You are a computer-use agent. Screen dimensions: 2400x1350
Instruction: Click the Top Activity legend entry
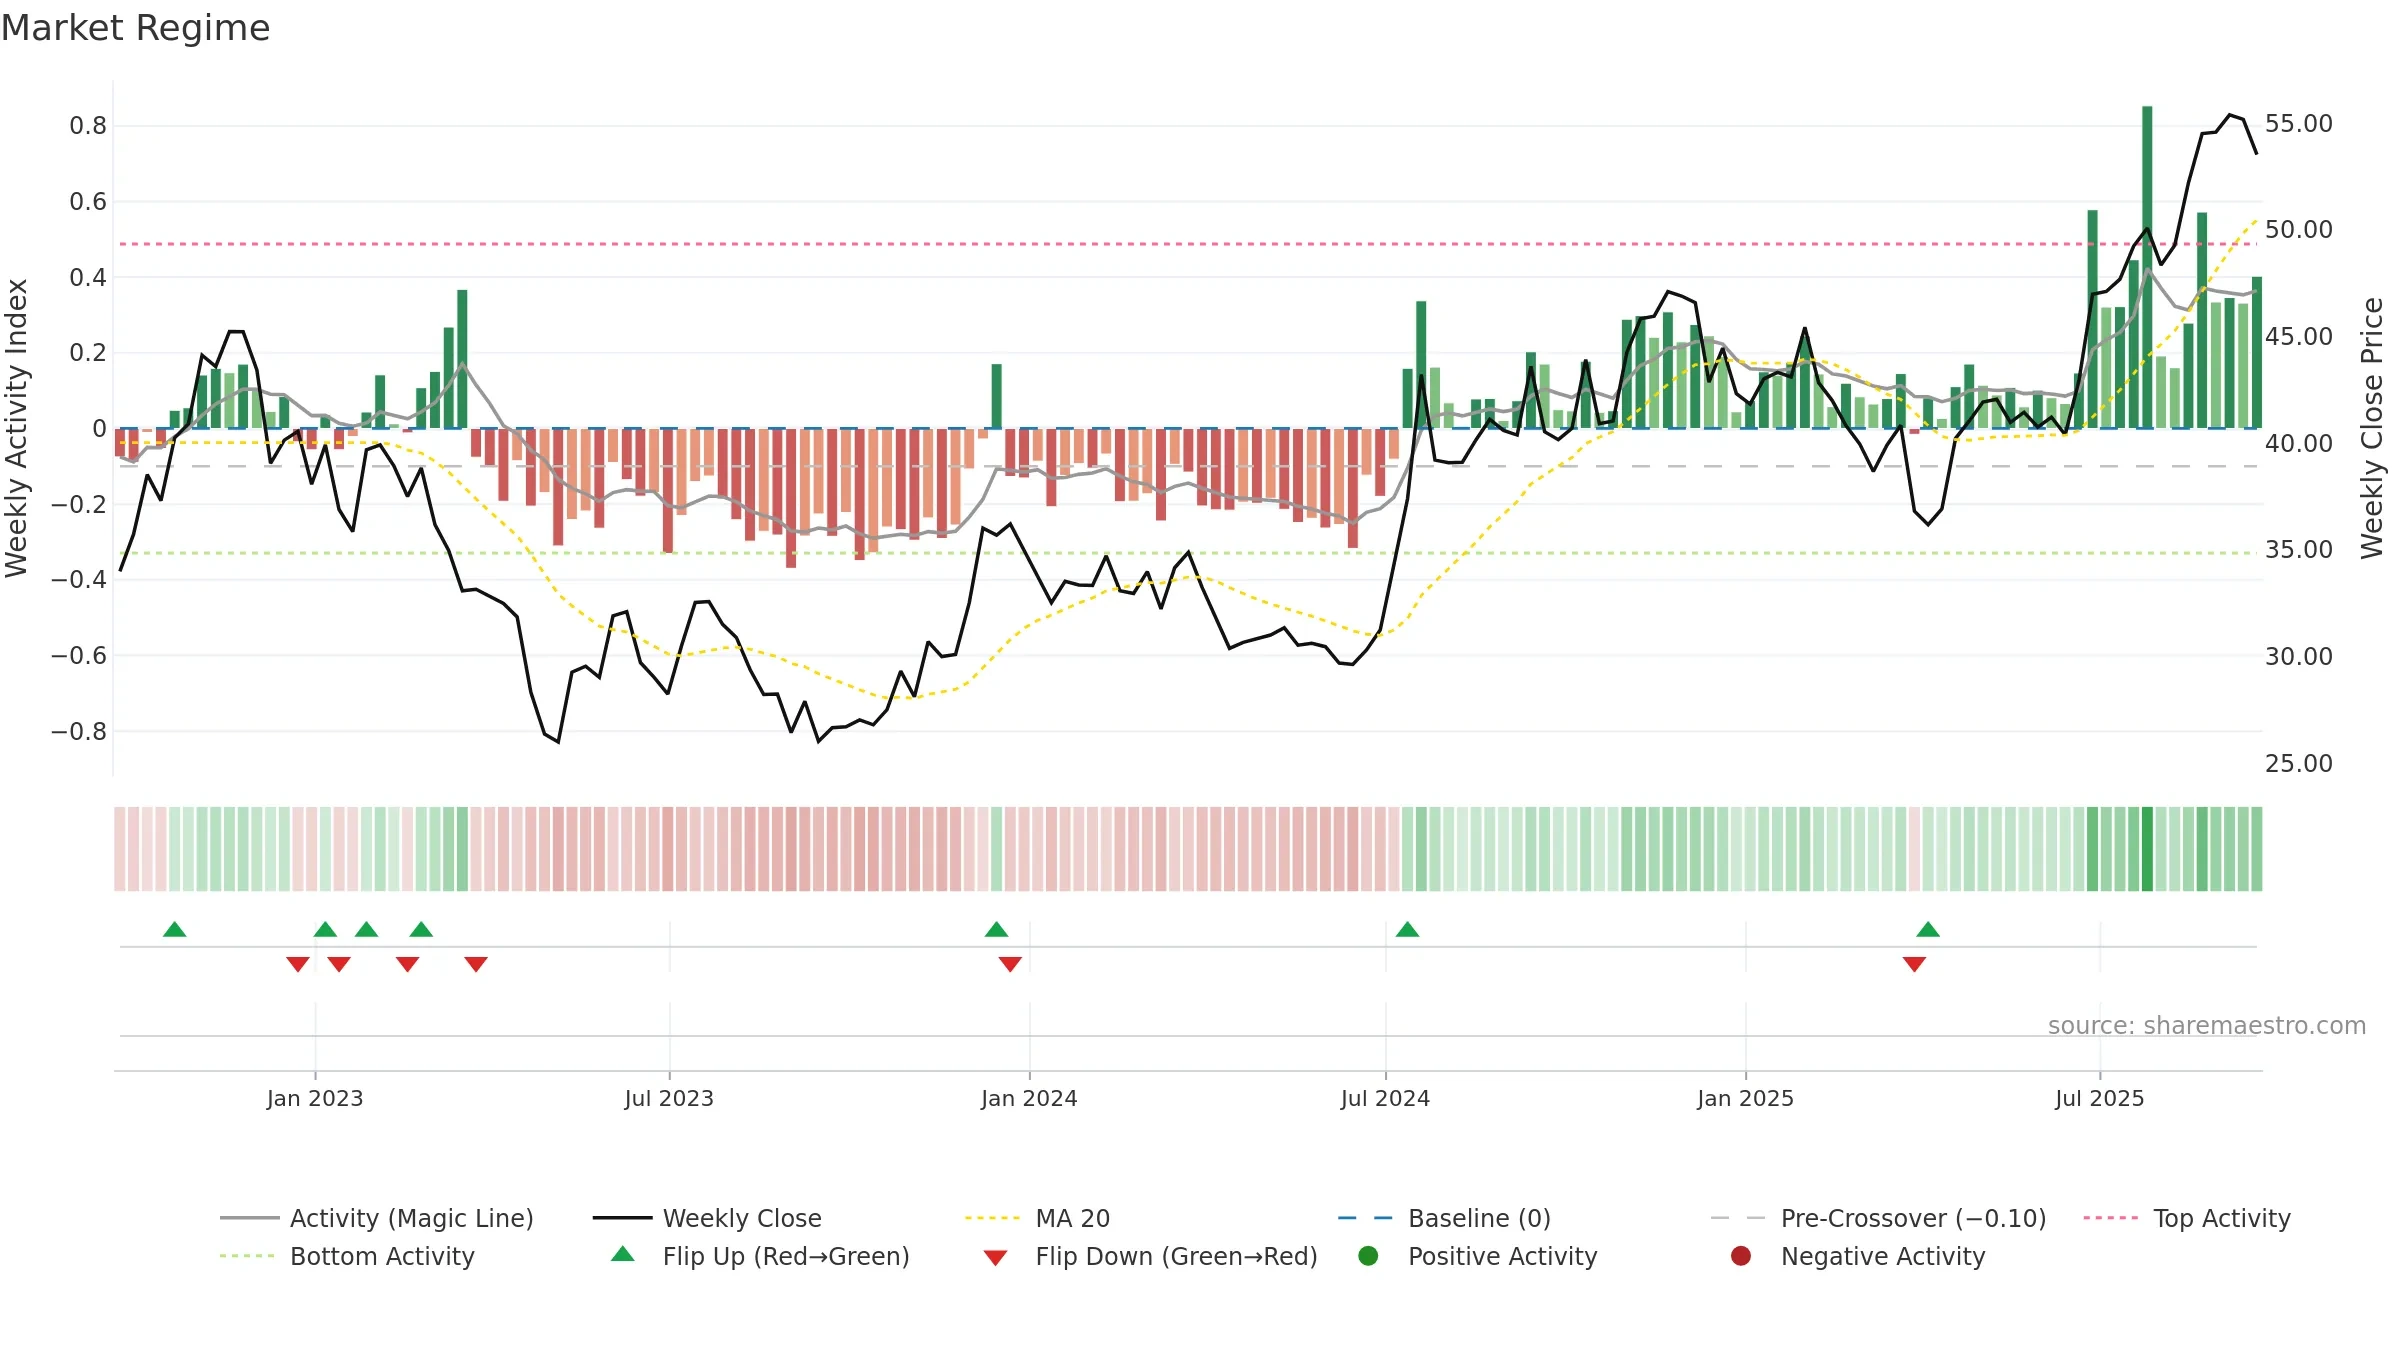pos(2187,1218)
